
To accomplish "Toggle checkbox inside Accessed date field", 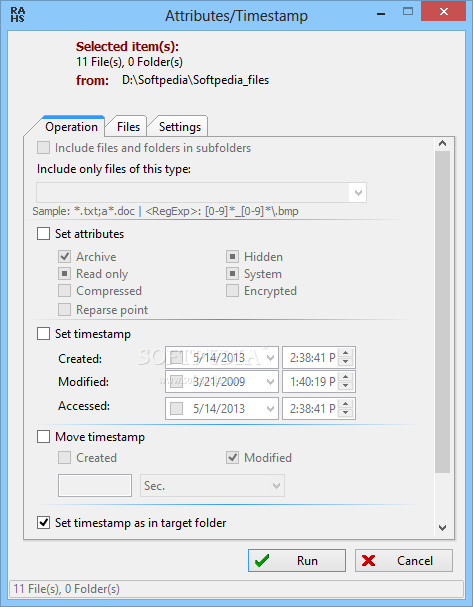I will [177, 408].
